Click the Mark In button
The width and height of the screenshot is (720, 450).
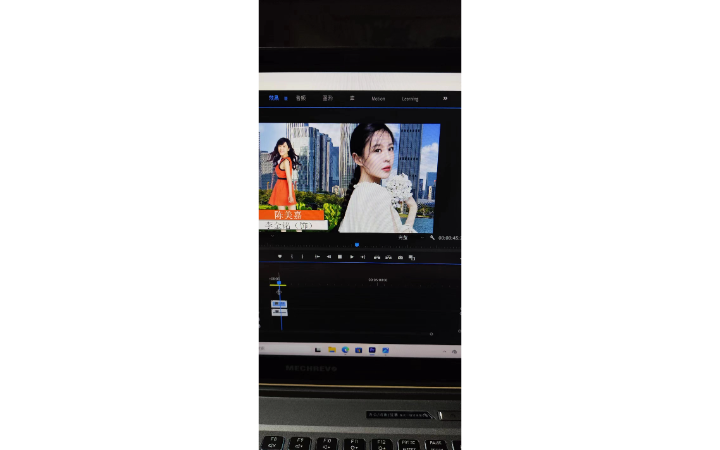tap(292, 257)
